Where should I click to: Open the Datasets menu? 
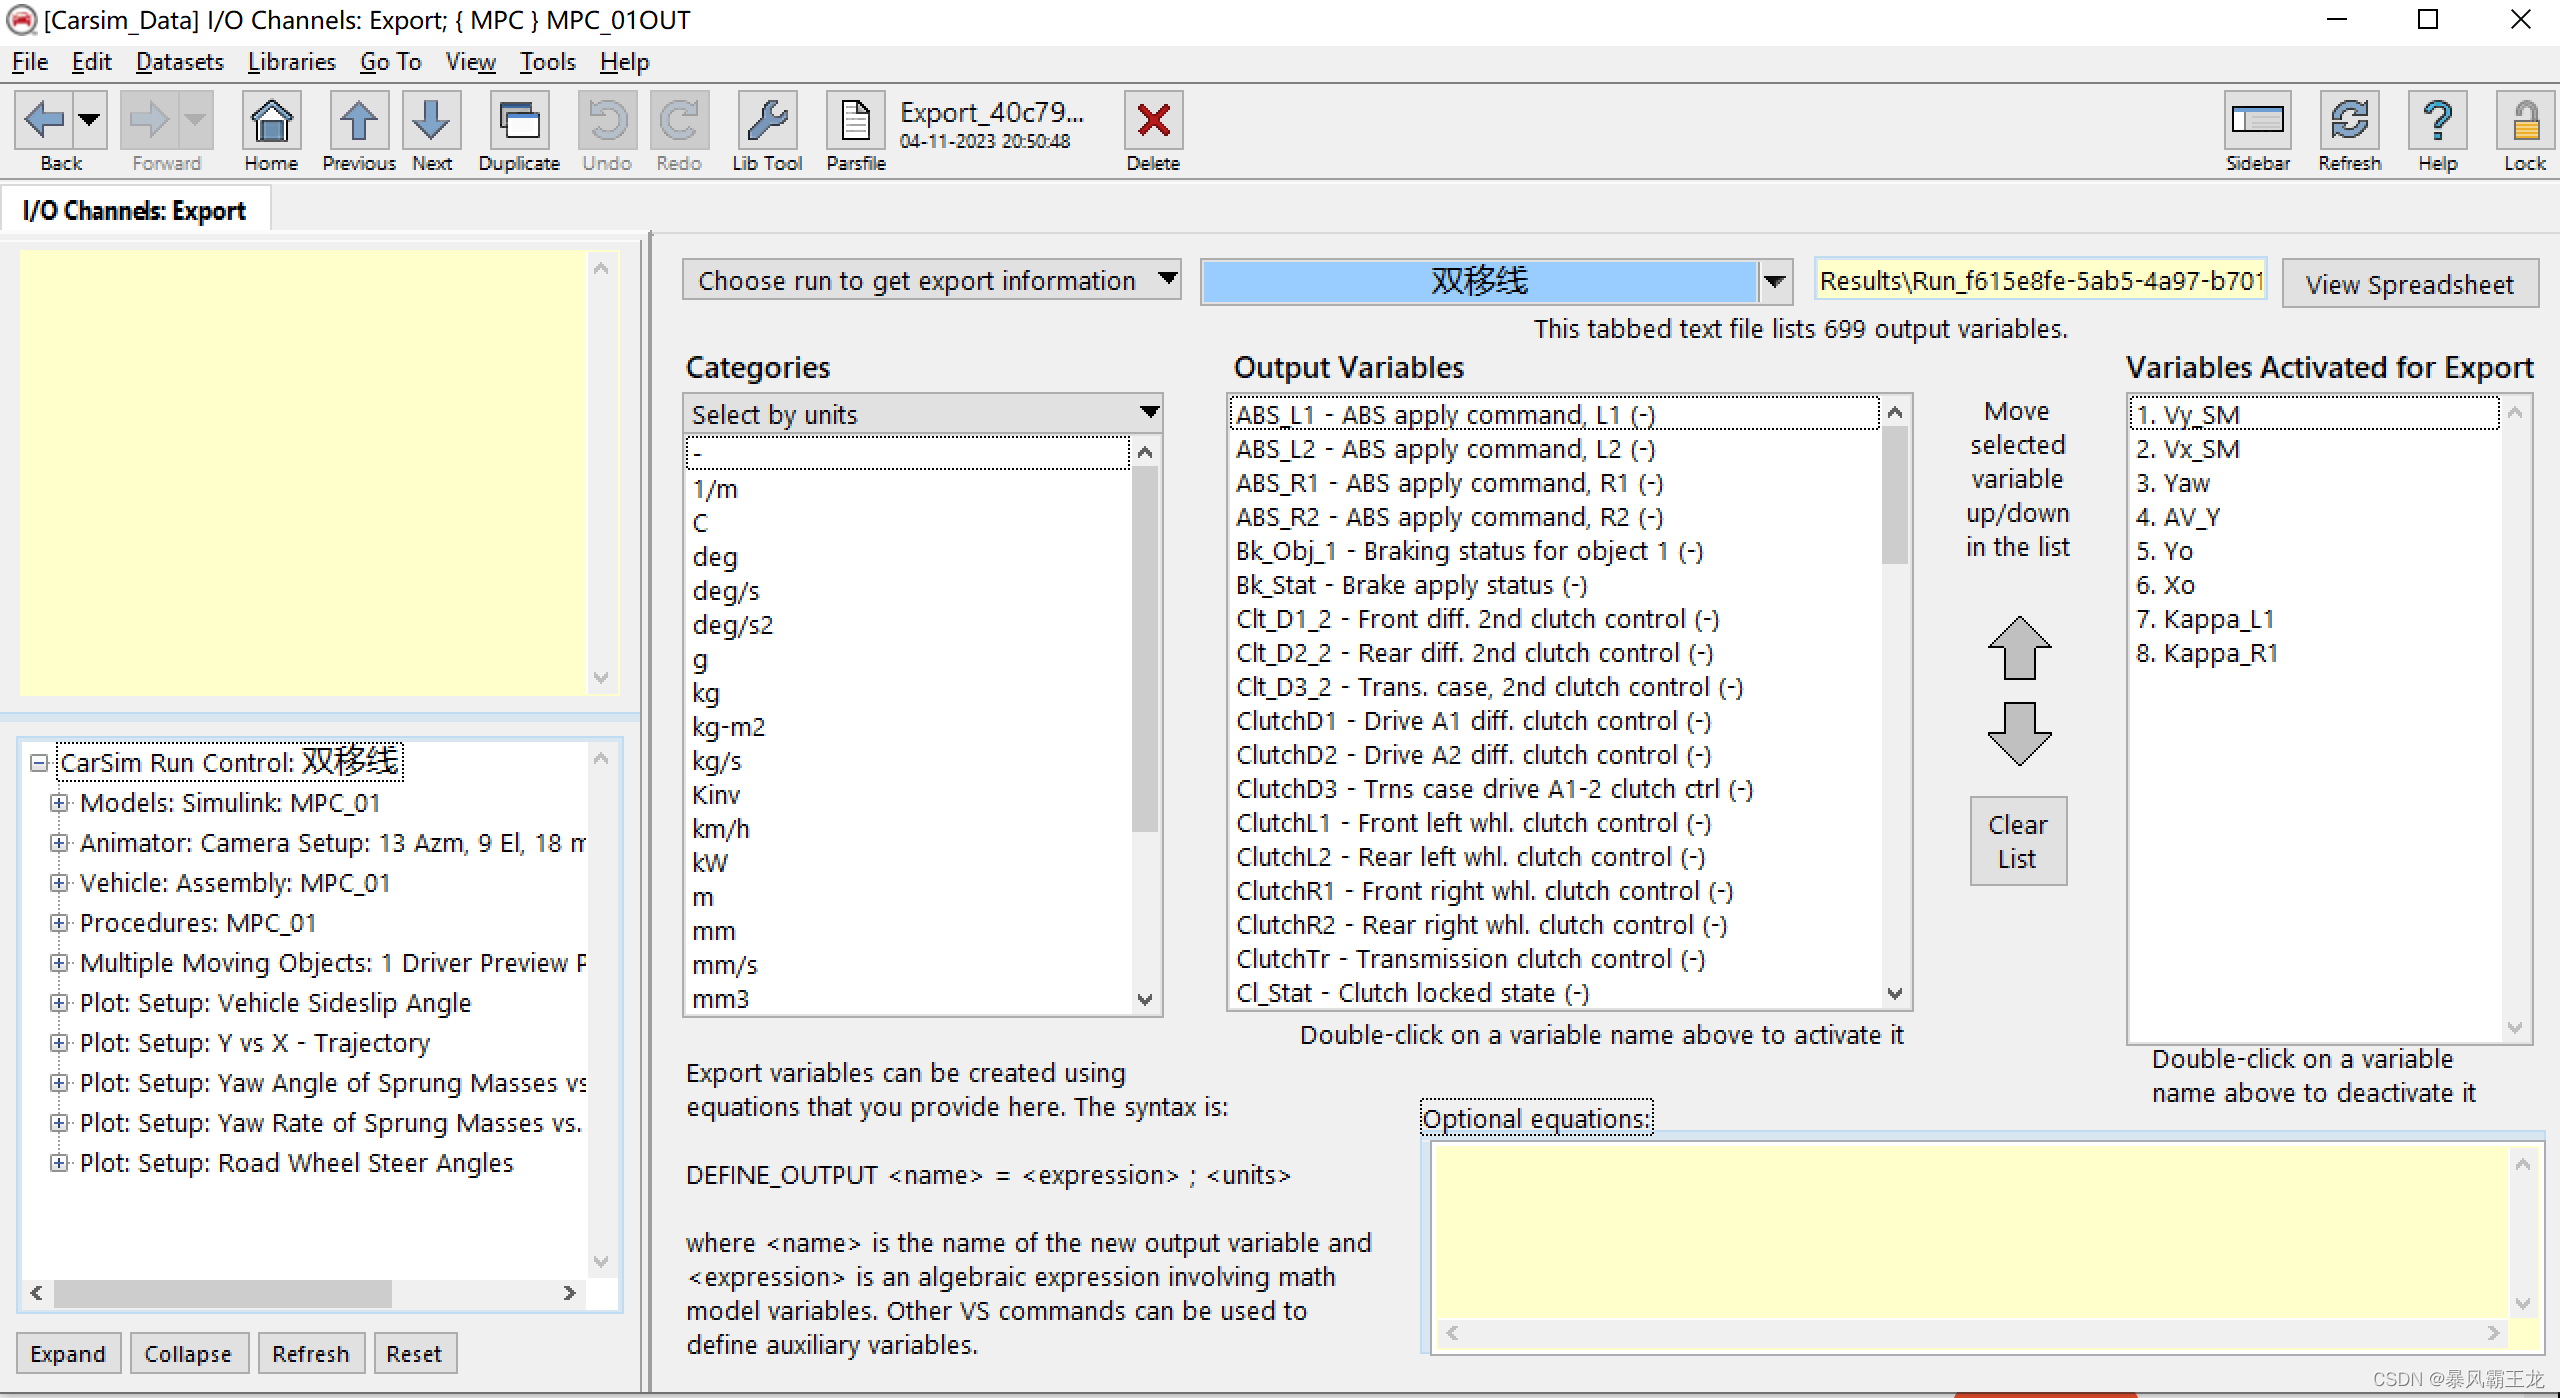click(179, 62)
